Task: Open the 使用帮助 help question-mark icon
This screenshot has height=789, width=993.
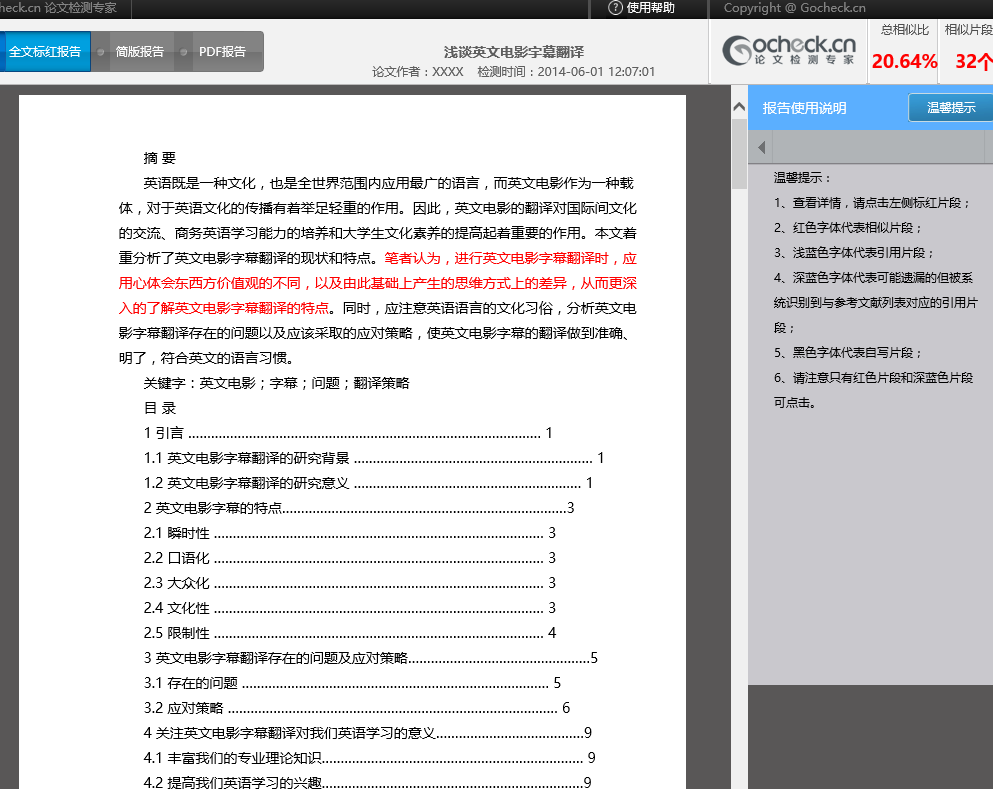Action: pos(615,8)
